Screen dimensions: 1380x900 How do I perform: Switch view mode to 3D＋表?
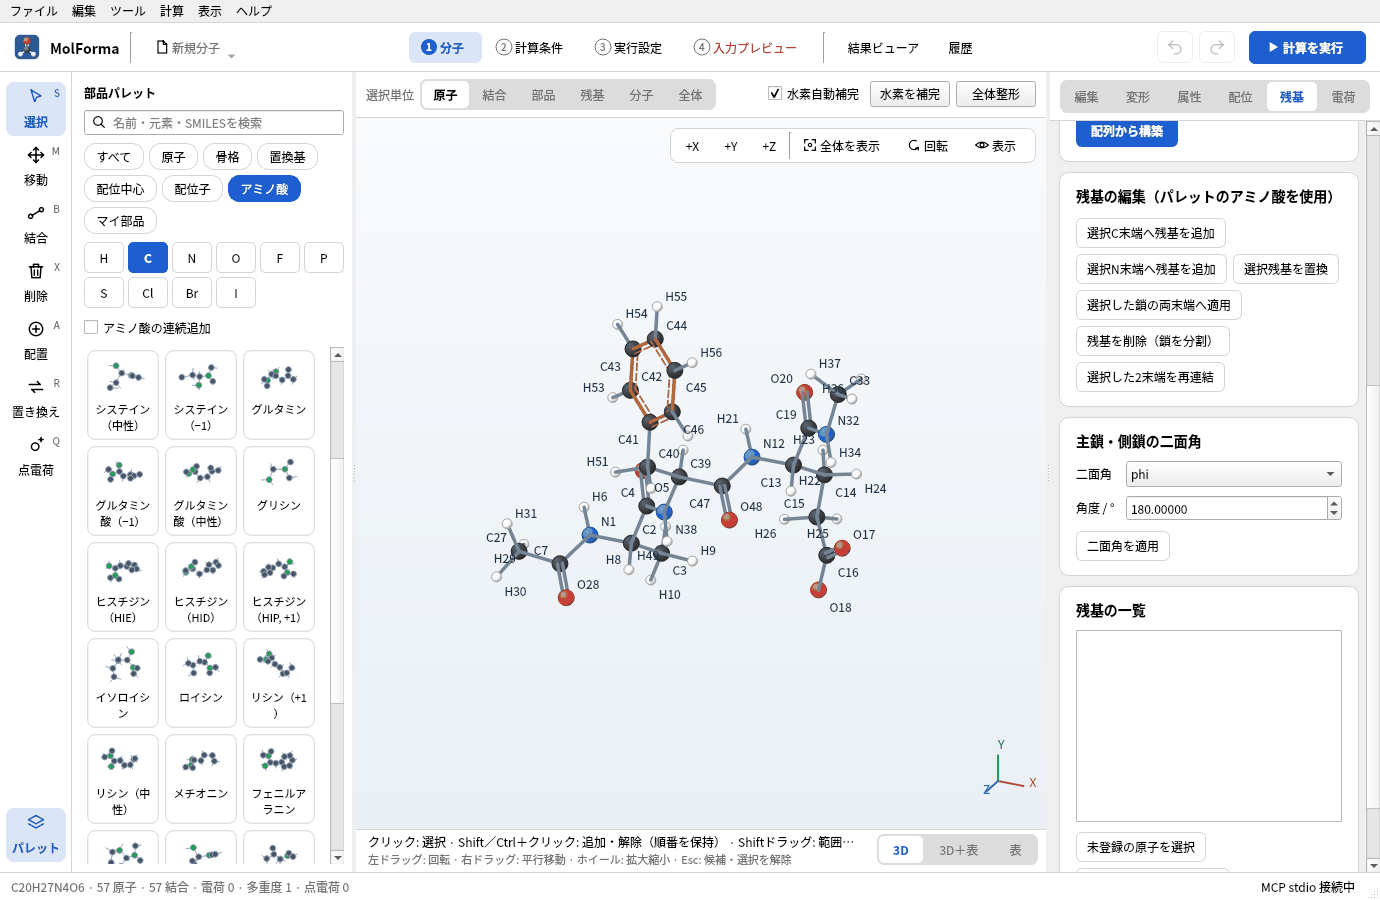958,850
